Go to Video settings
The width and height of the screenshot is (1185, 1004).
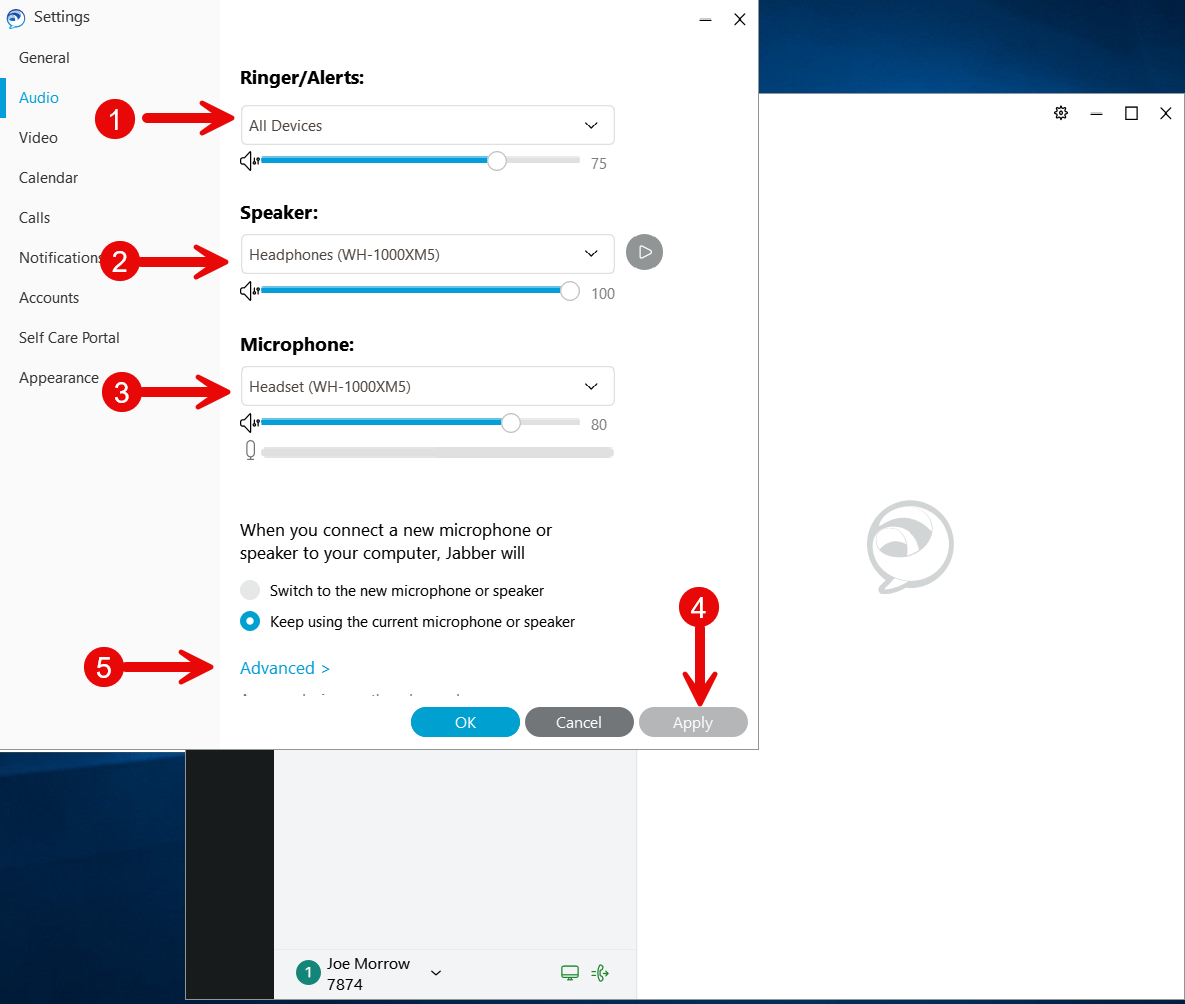(x=38, y=138)
